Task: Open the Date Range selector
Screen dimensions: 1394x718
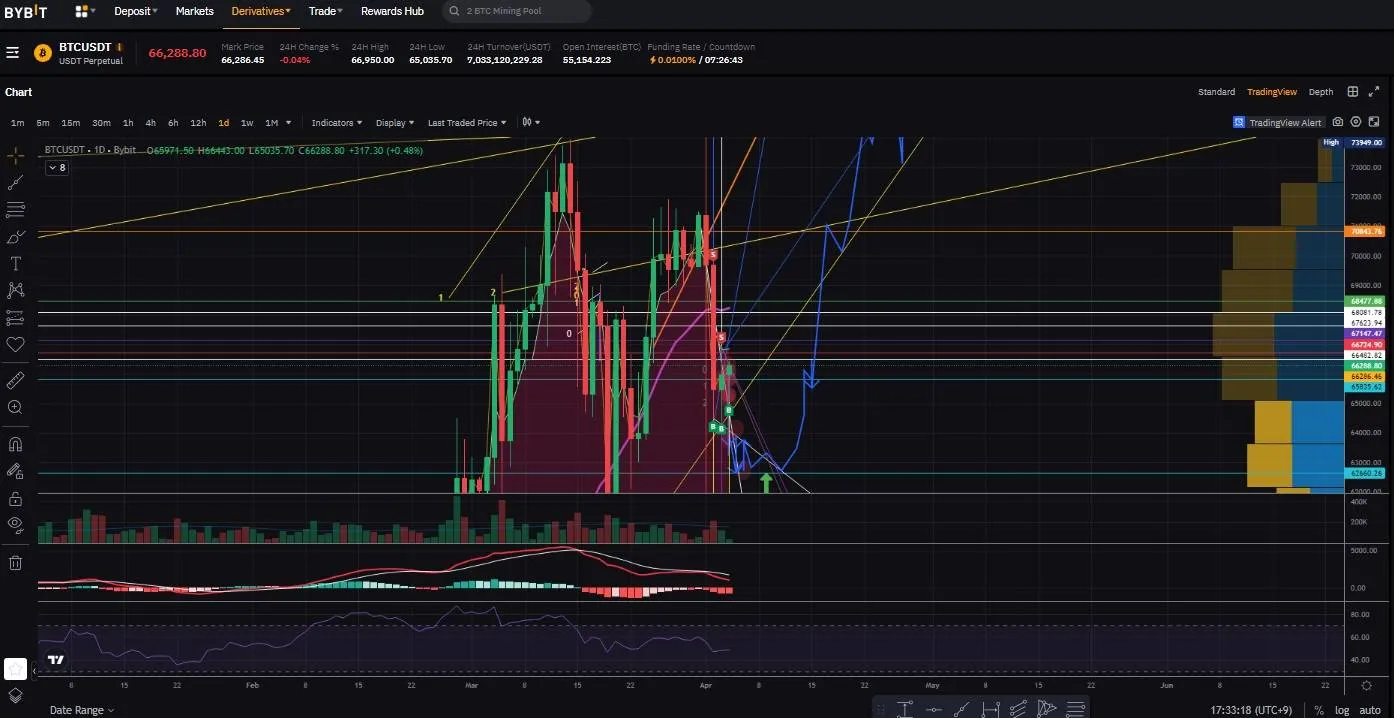Action: 82,710
